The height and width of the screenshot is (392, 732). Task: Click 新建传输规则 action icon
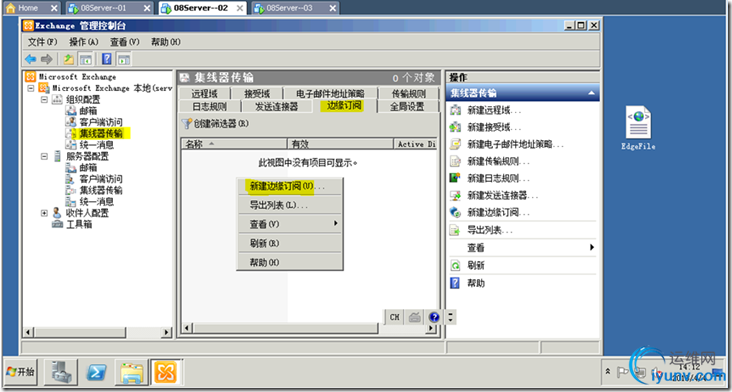click(455, 161)
